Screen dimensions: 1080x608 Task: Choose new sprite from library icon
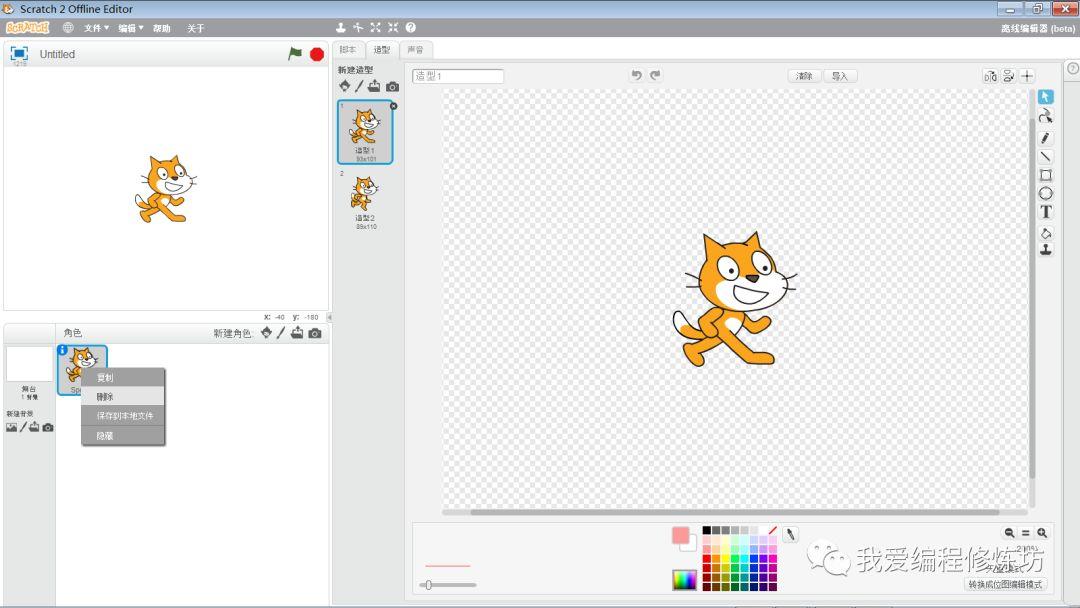click(267, 333)
